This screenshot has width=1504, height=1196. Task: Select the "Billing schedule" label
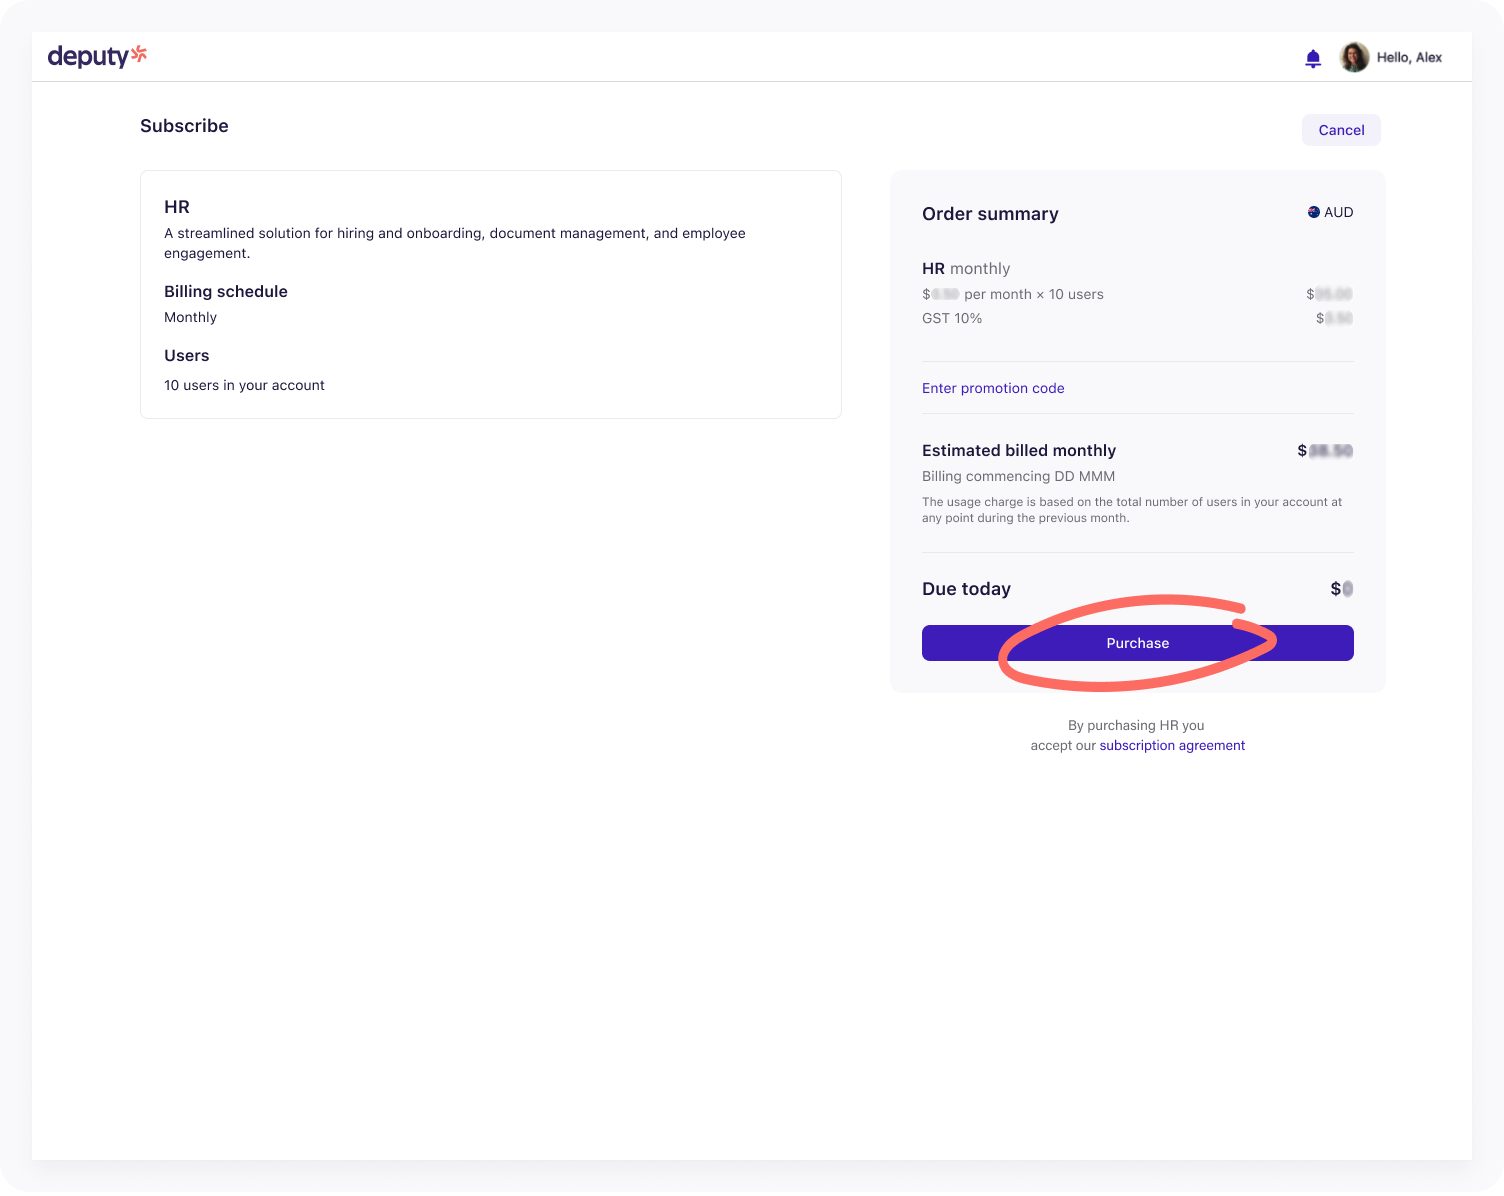coord(225,291)
